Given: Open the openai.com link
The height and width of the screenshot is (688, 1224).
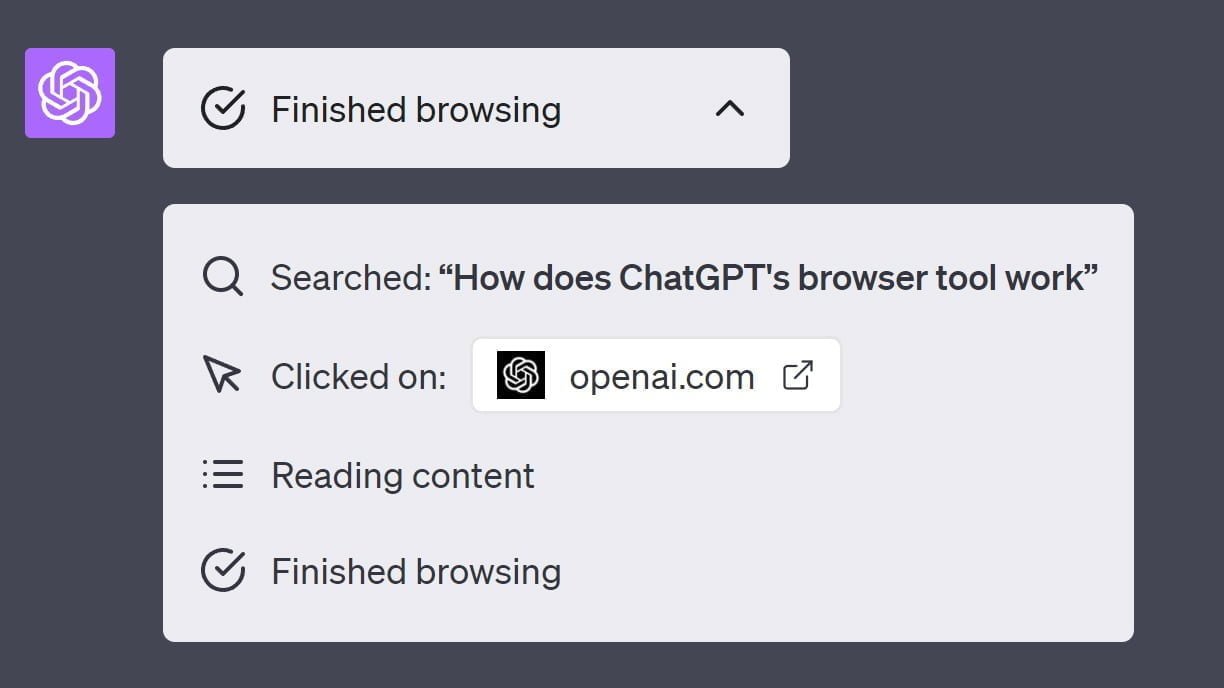Looking at the screenshot, I should click(661, 376).
